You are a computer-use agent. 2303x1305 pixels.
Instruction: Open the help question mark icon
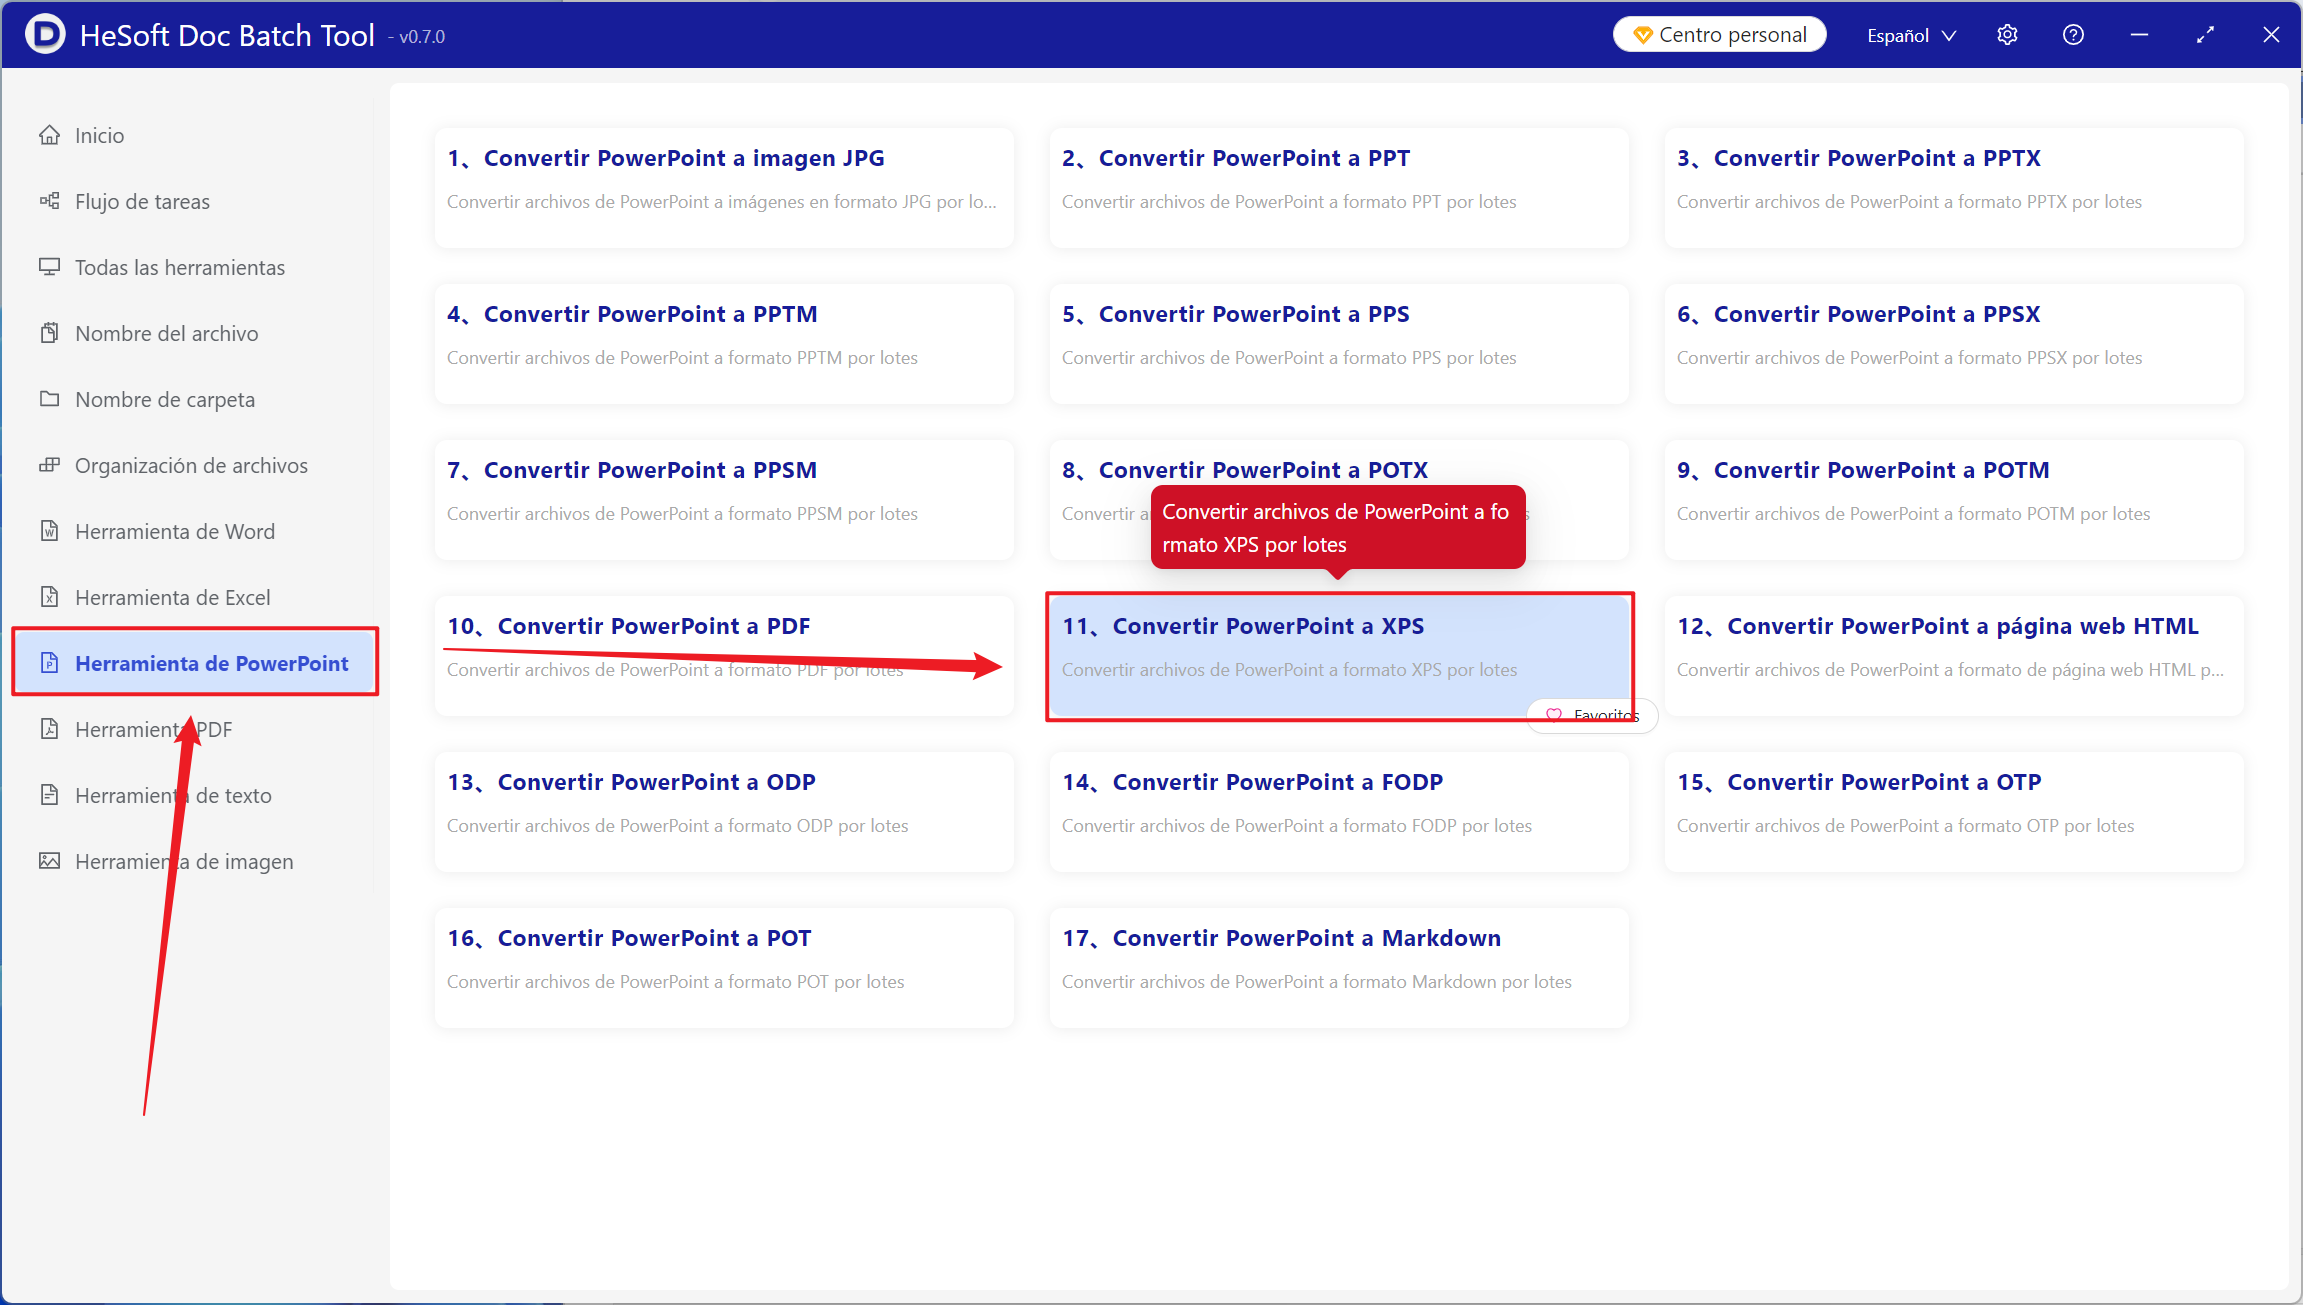point(2073,35)
